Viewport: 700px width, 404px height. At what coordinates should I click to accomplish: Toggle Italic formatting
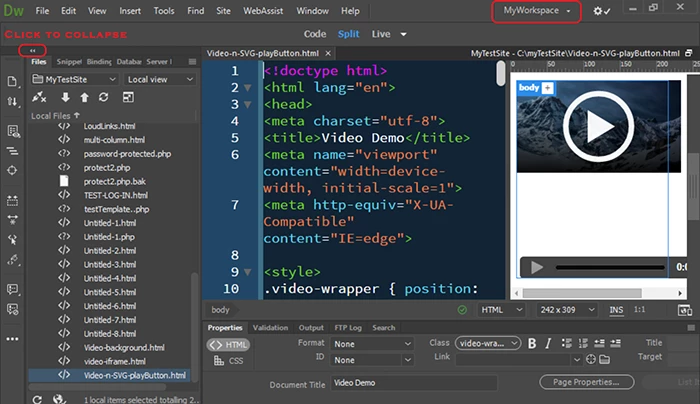pos(548,343)
